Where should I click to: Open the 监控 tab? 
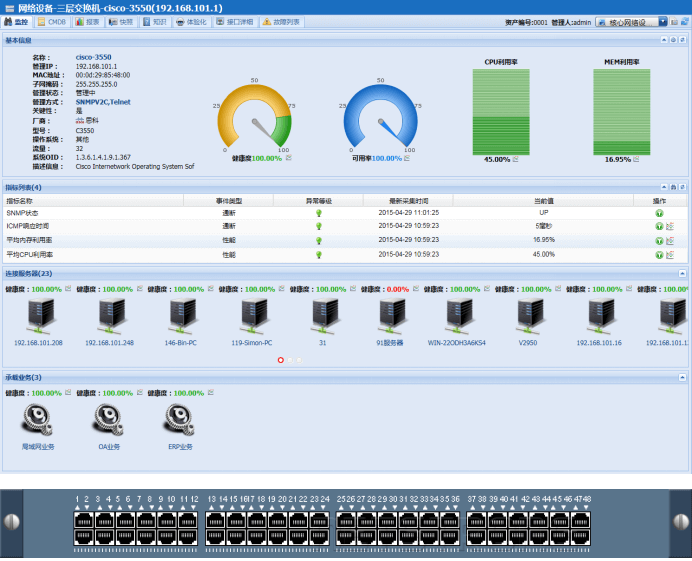[16, 22]
